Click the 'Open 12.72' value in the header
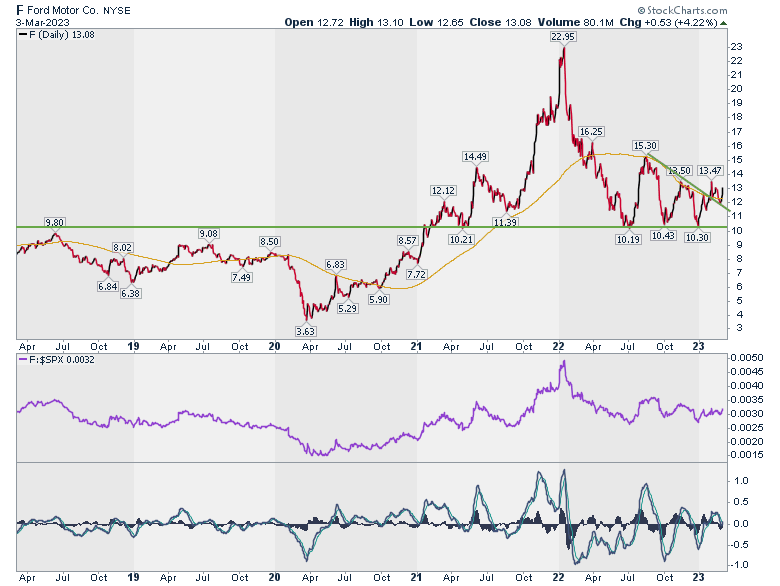 (313, 22)
